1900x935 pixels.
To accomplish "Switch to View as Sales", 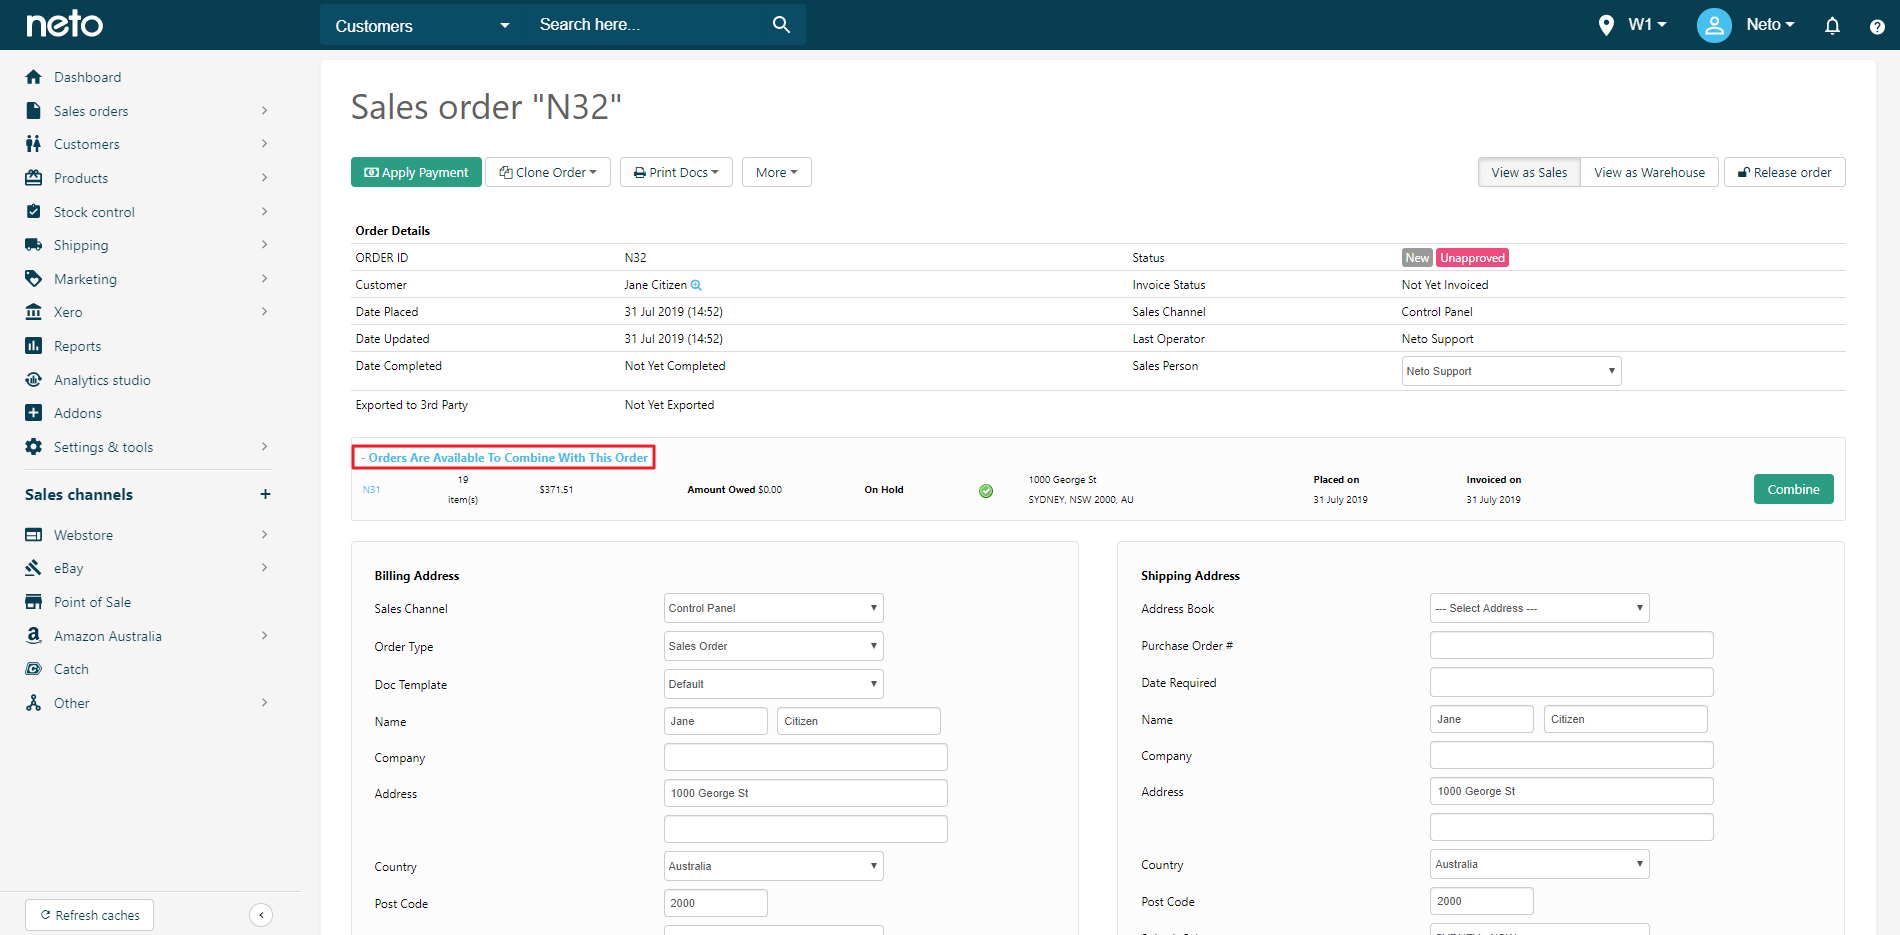I will point(1529,172).
